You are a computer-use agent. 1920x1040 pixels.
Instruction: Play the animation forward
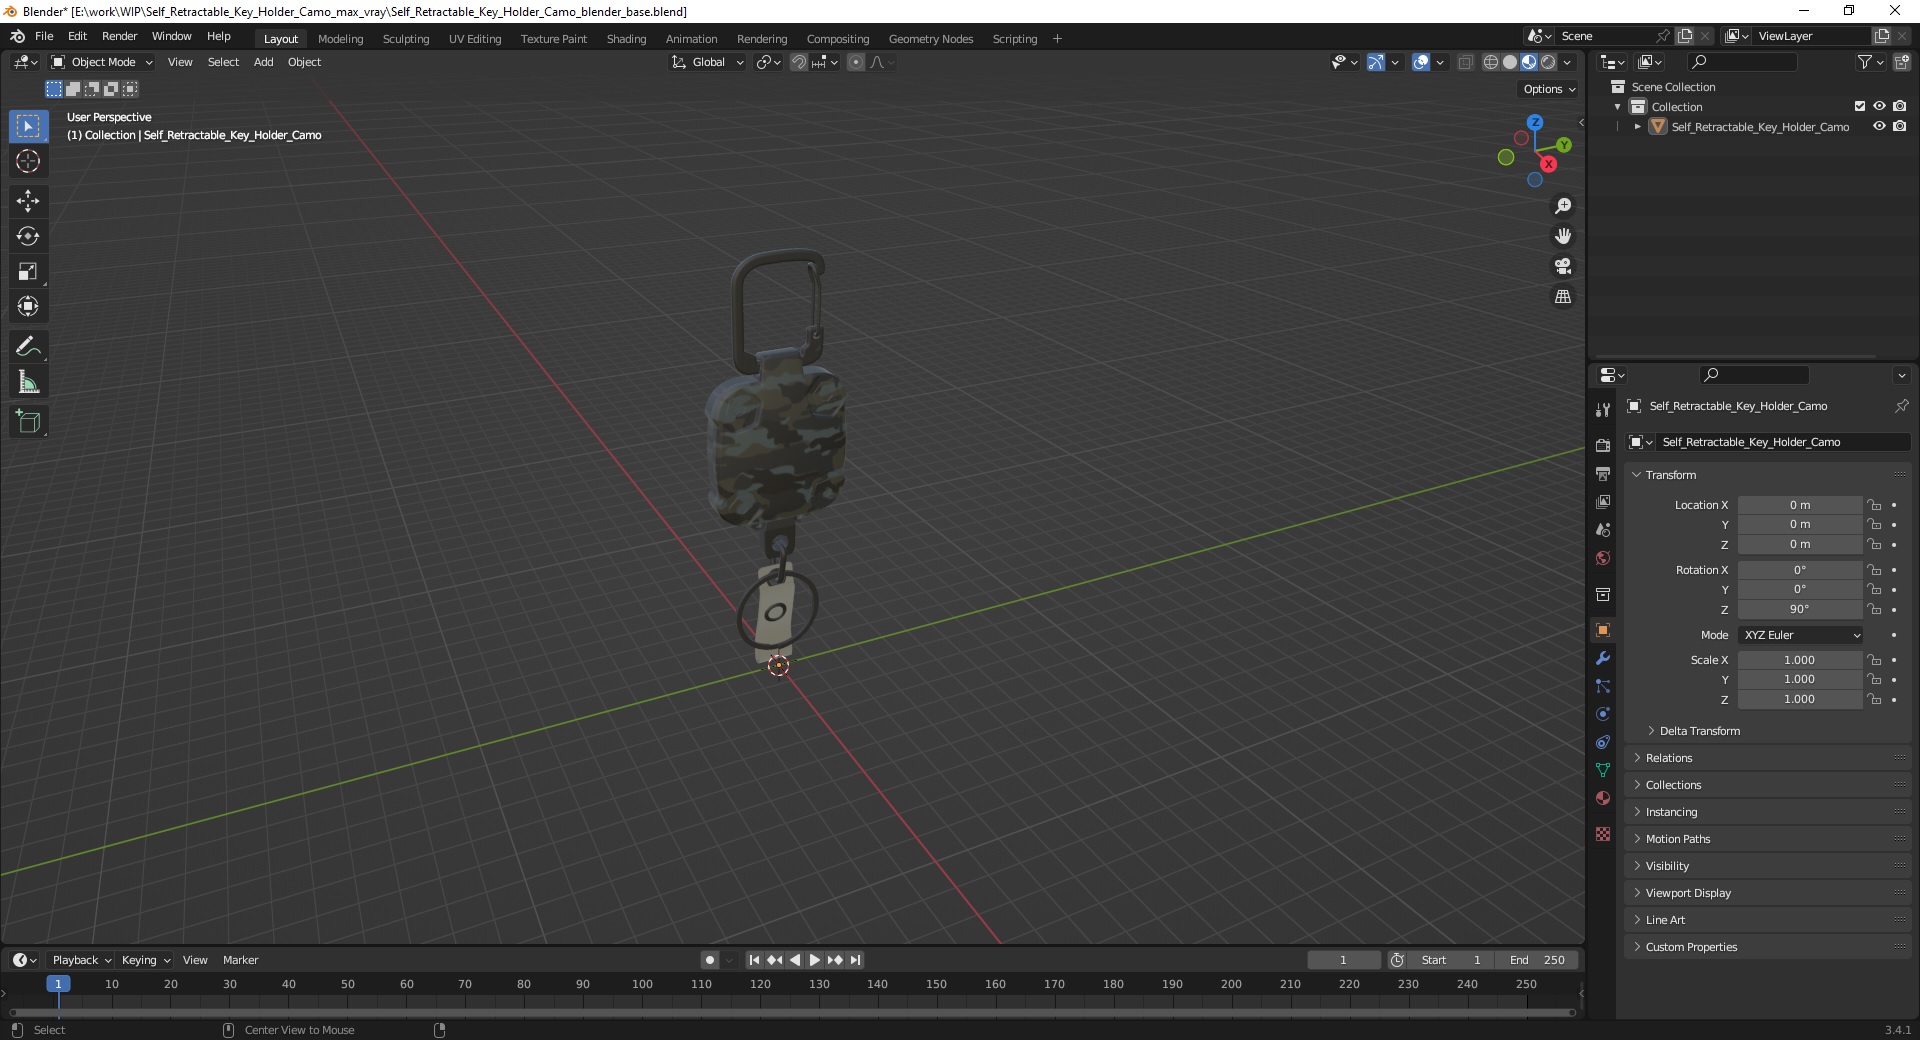point(815,960)
